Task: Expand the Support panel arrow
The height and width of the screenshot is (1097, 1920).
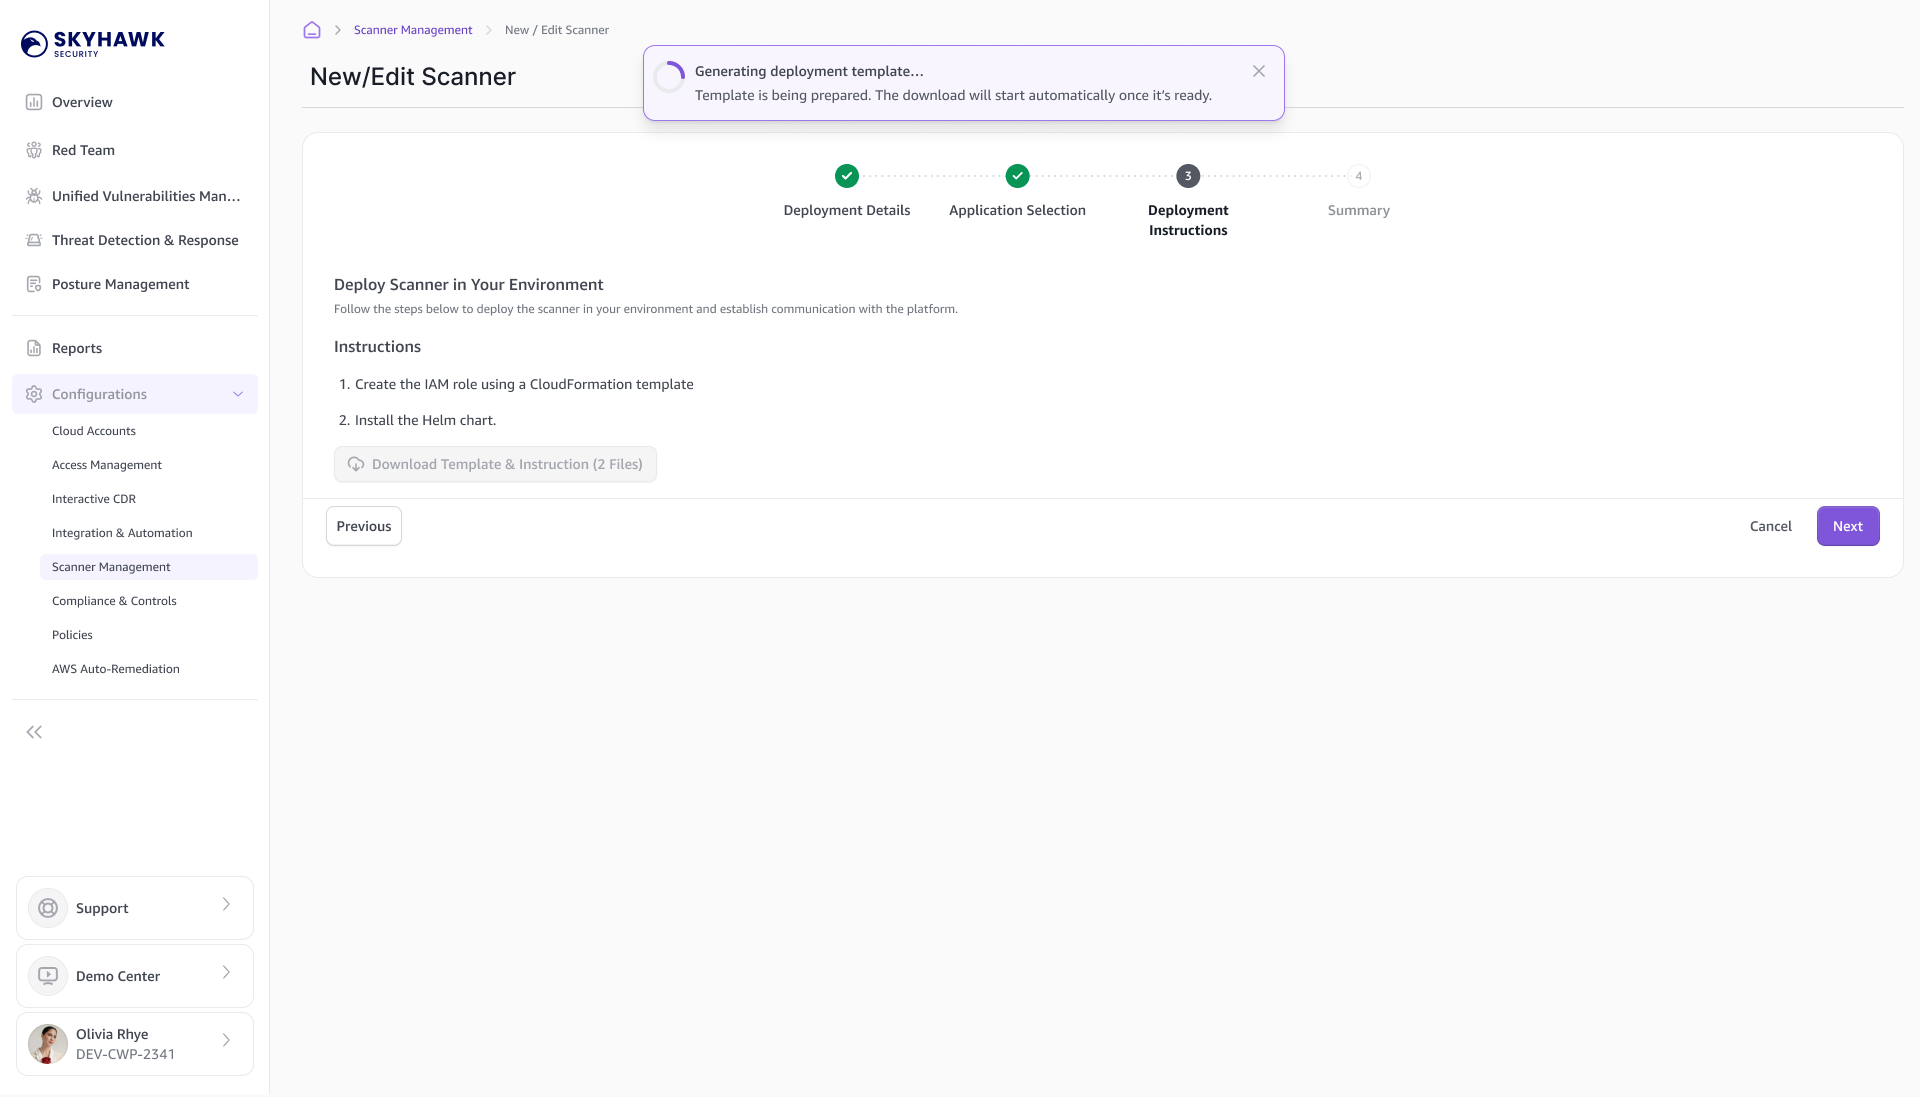Action: pos(226,904)
